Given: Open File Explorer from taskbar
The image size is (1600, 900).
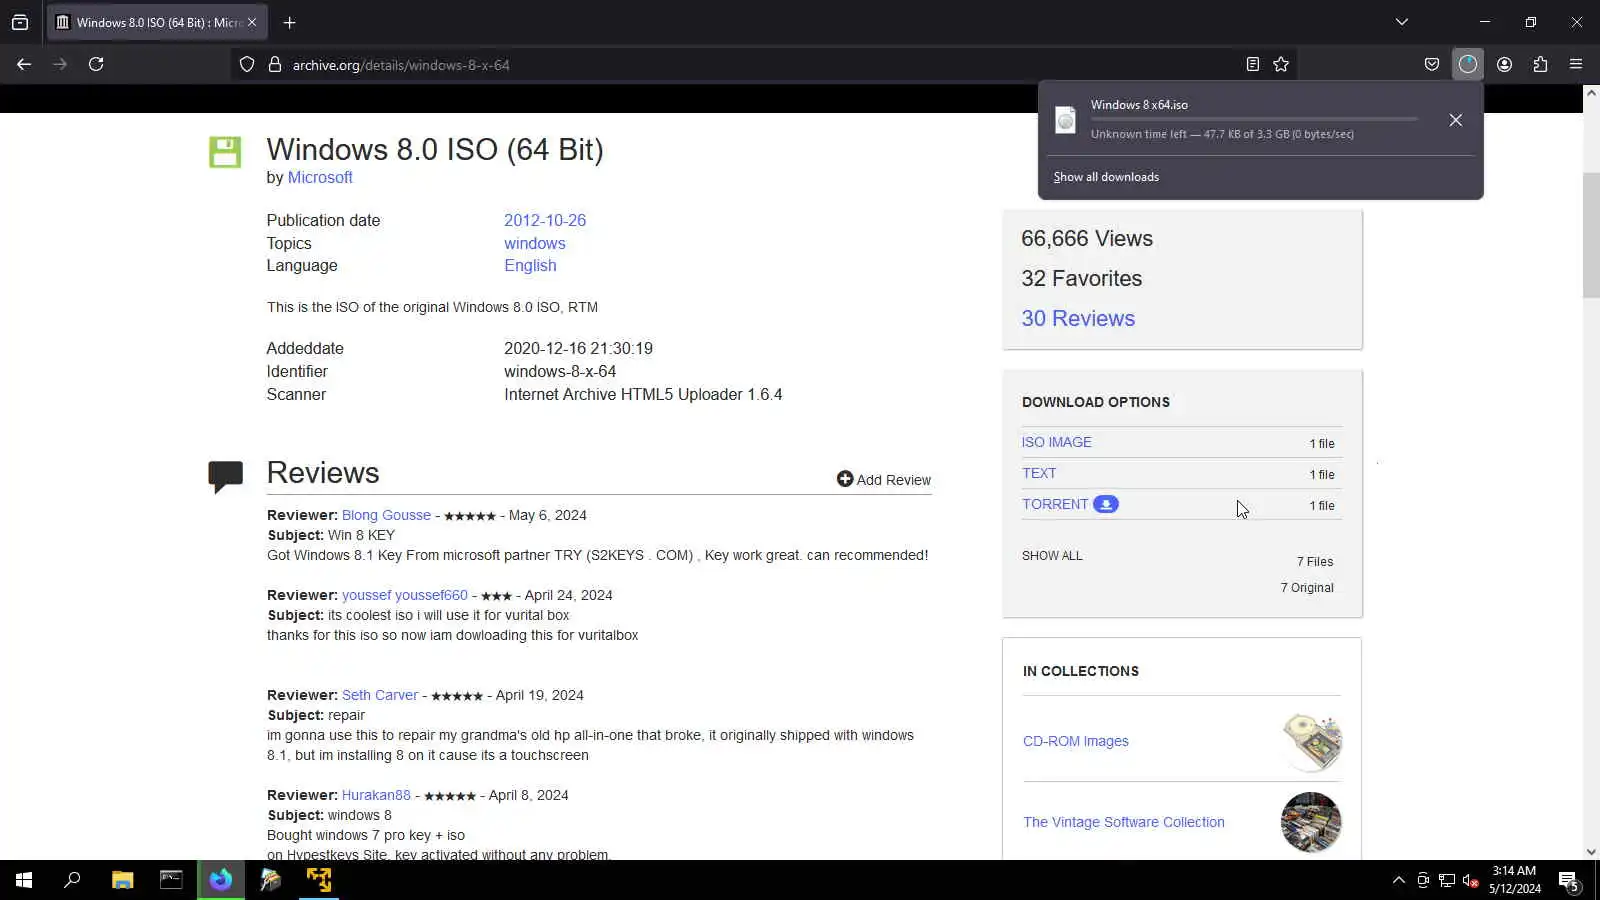Looking at the screenshot, I should click(122, 880).
